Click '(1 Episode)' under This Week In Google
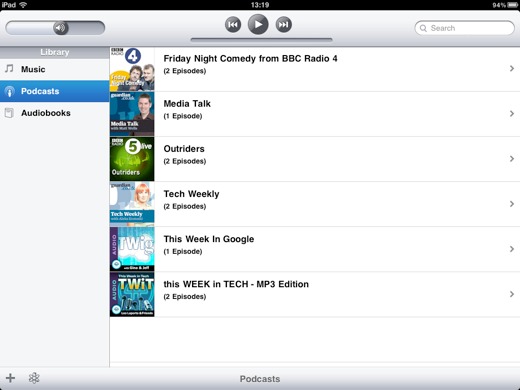This screenshot has height=390, width=520. (183, 251)
